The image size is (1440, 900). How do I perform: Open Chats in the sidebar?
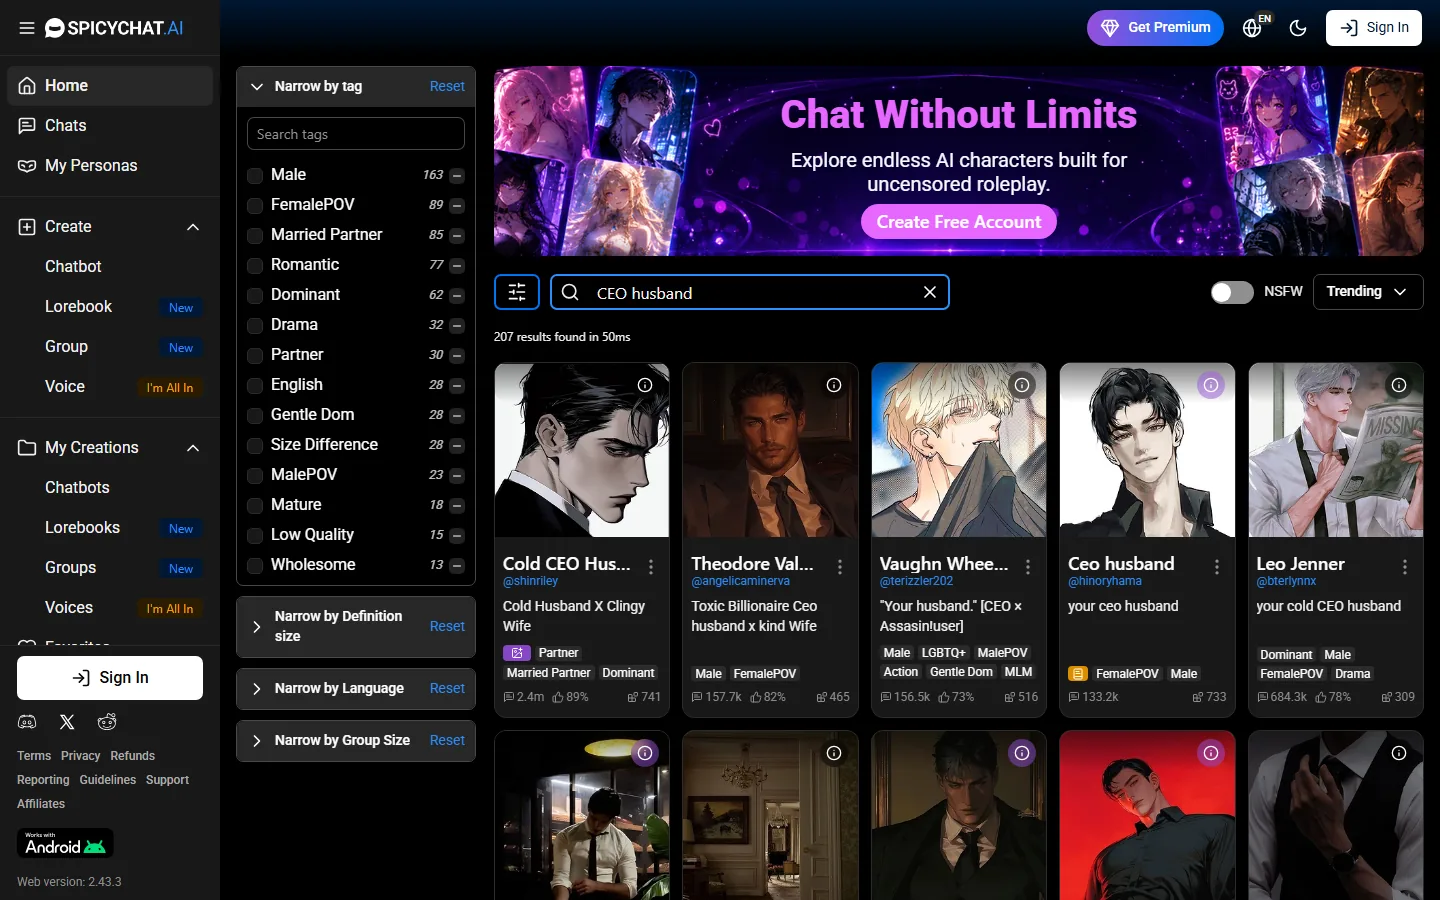[x=110, y=126]
